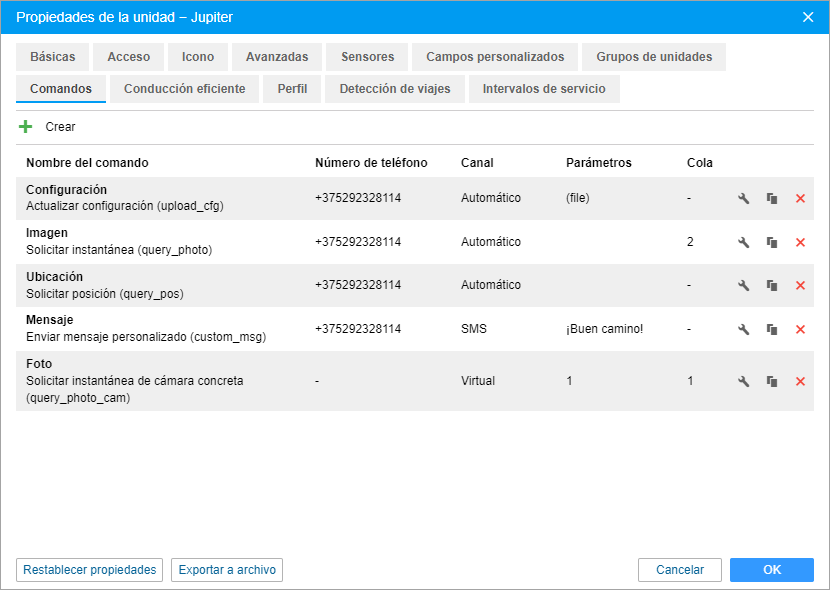Click the green plus icon next to Crear
The image size is (830, 590).
click(26, 127)
